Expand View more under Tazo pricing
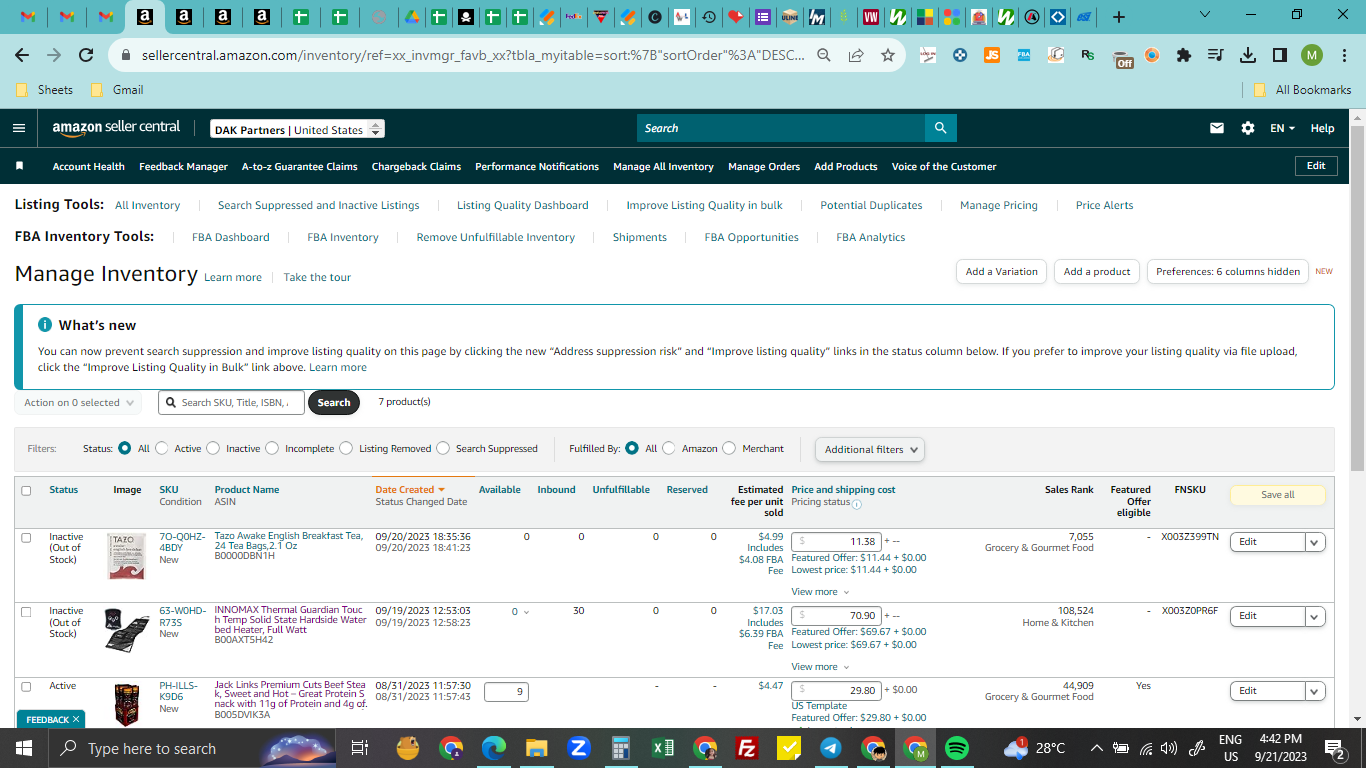The width and height of the screenshot is (1366, 768). tap(820, 592)
